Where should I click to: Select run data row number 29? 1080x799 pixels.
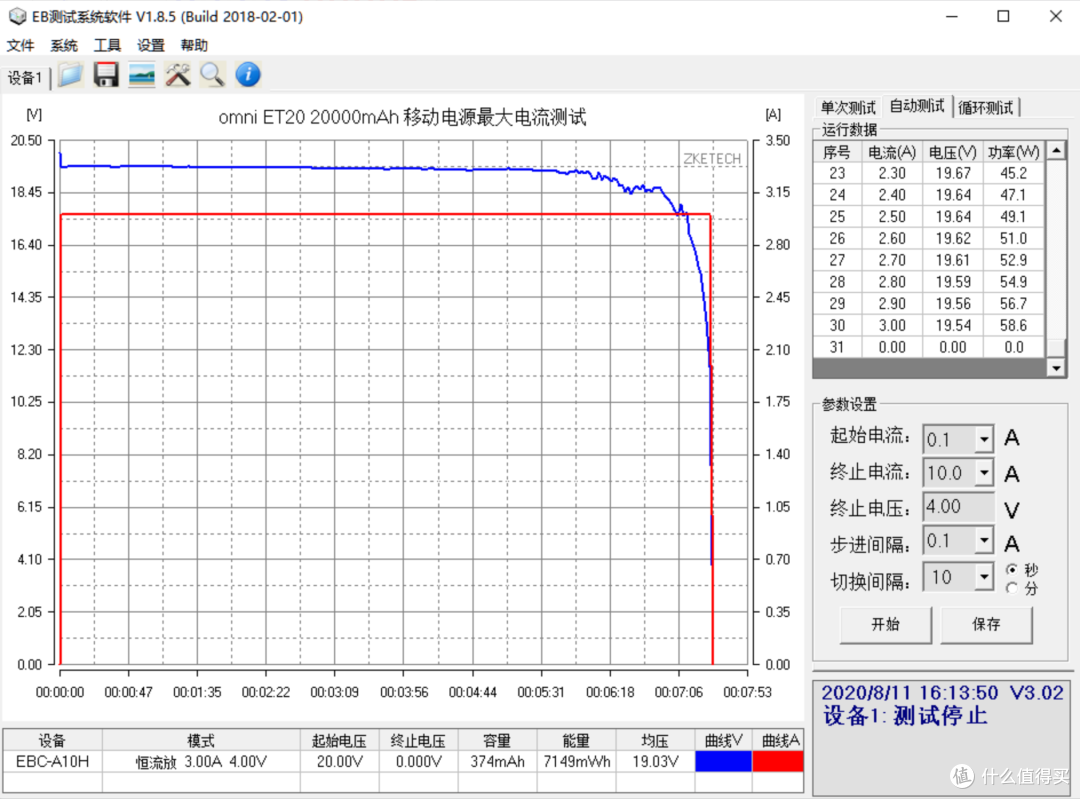coord(928,303)
